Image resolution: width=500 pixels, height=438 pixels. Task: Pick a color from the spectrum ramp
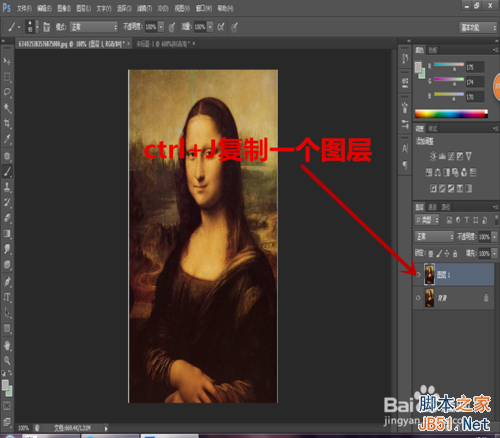(x=451, y=114)
